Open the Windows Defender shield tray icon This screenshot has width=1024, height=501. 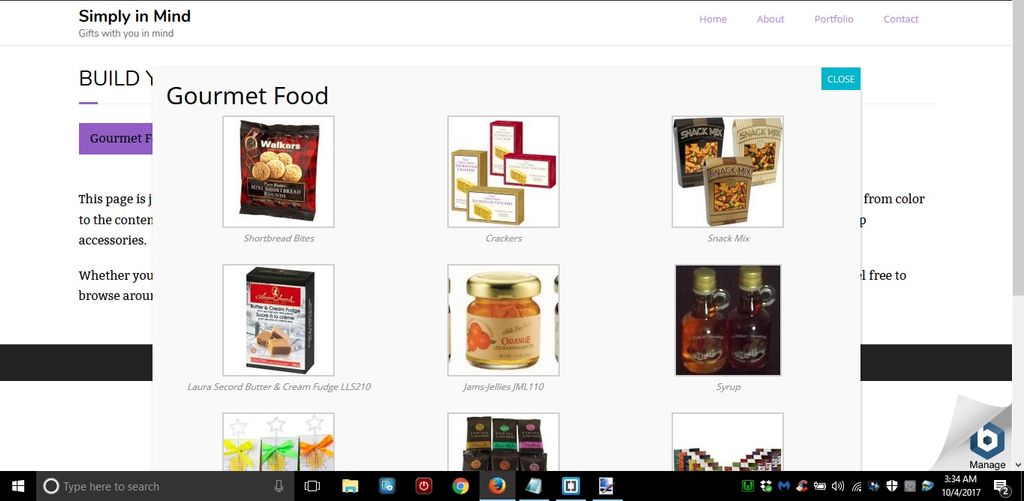[892, 486]
